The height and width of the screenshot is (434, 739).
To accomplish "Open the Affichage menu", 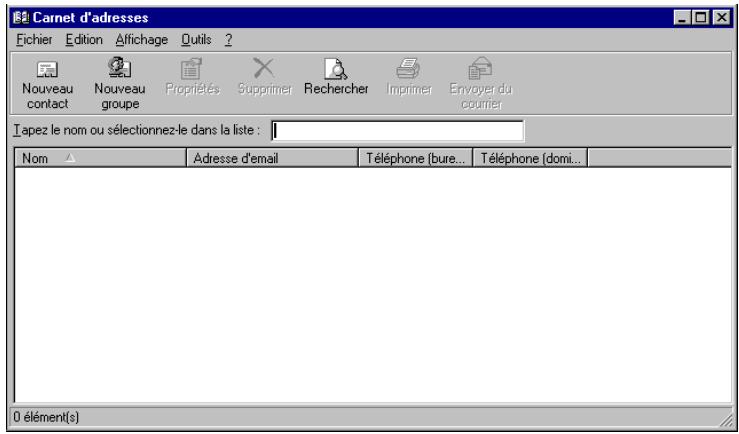I will pyautogui.click(x=141, y=40).
